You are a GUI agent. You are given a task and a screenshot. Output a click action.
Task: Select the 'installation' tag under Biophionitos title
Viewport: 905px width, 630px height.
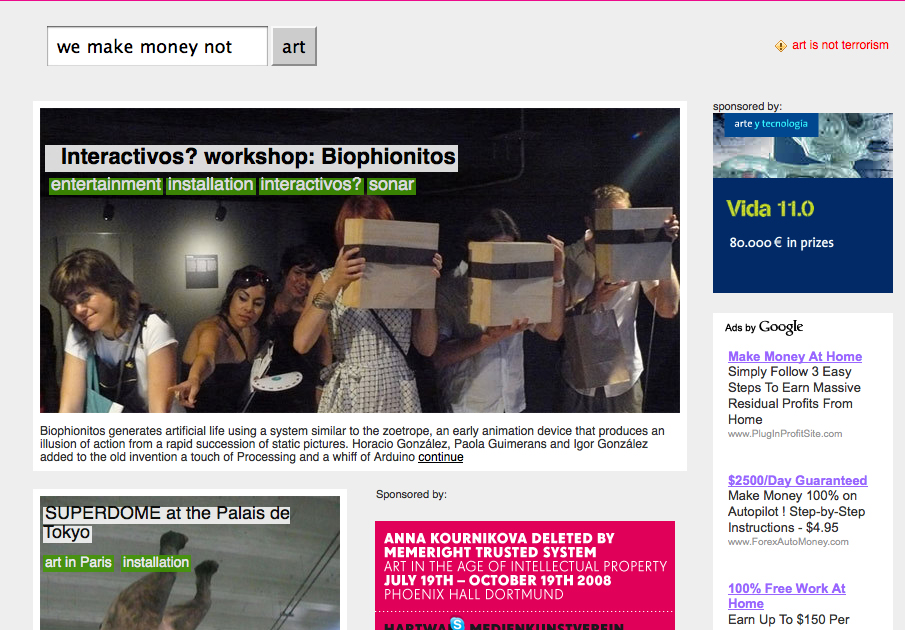[210, 185]
